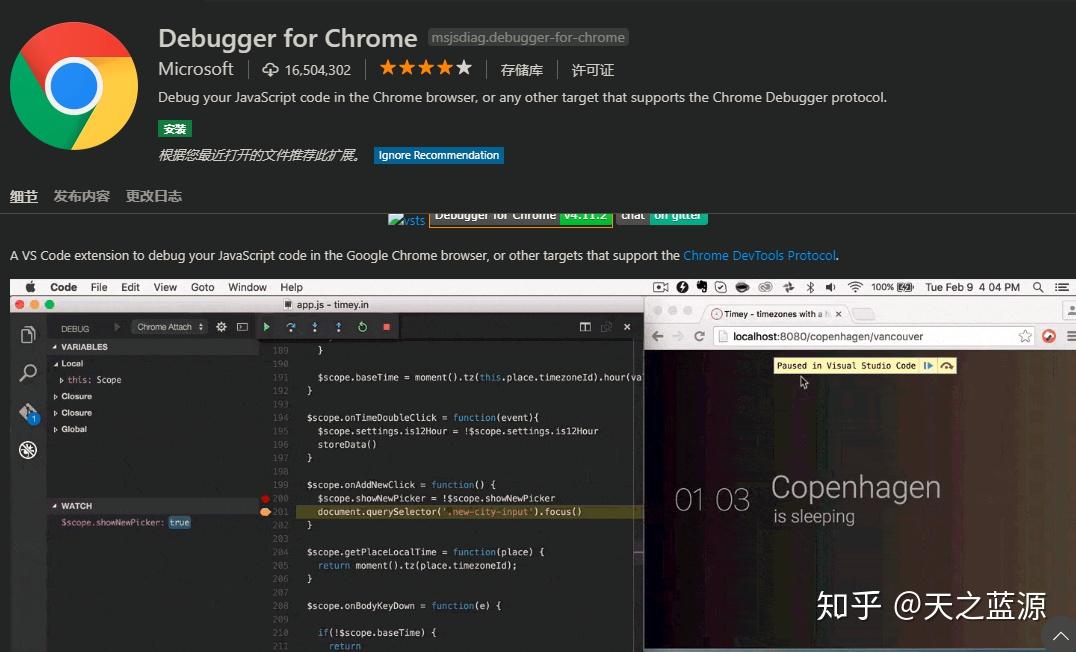Open the Help menu
1076x652 pixels.
tap(291, 287)
